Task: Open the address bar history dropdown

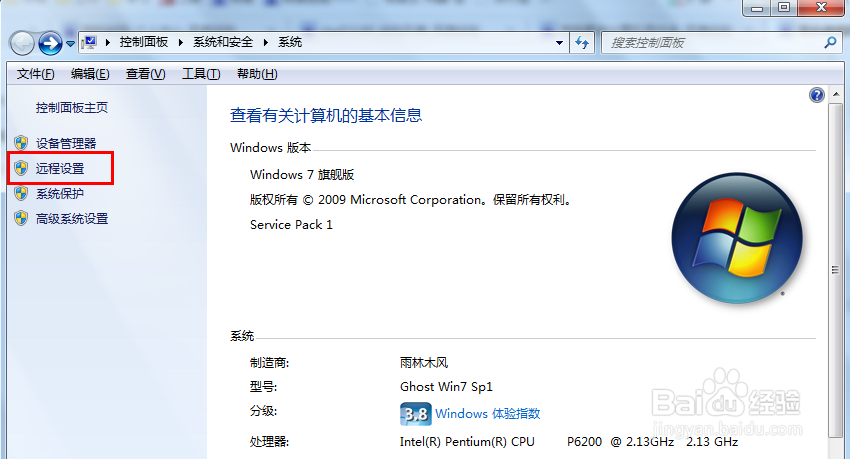Action: click(x=559, y=43)
